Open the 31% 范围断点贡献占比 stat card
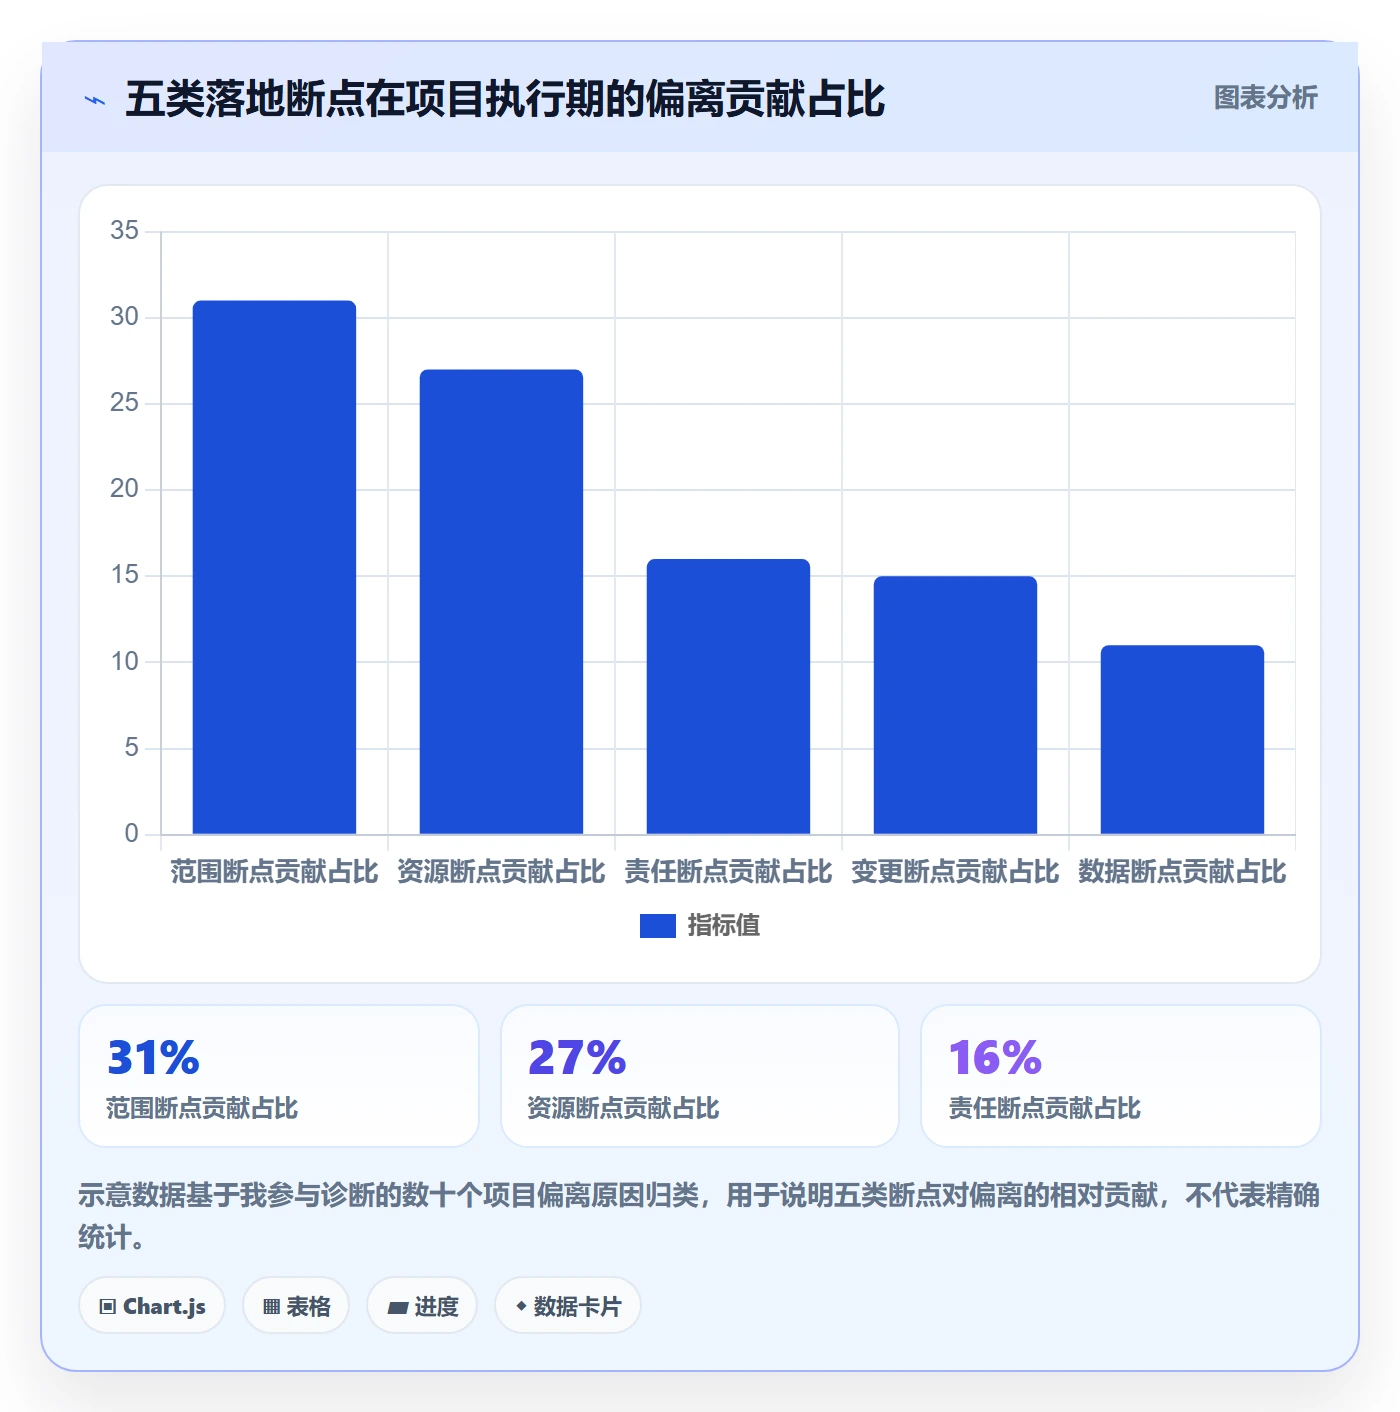The width and height of the screenshot is (1400, 1412). [x=279, y=1076]
